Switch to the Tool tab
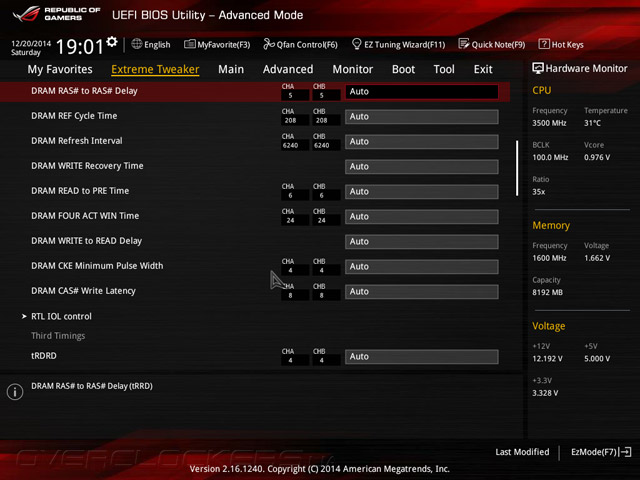Viewport: 640px width, 480px height. [x=444, y=69]
